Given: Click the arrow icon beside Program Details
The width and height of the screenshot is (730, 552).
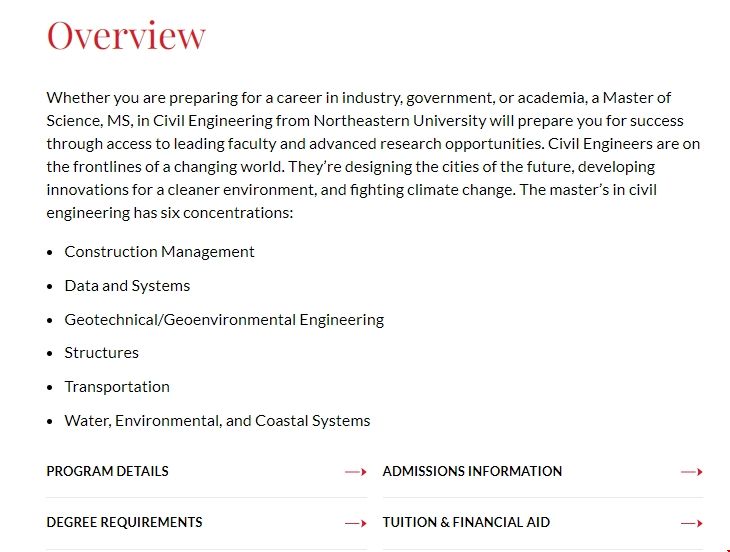Looking at the screenshot, I should (356, 472).
